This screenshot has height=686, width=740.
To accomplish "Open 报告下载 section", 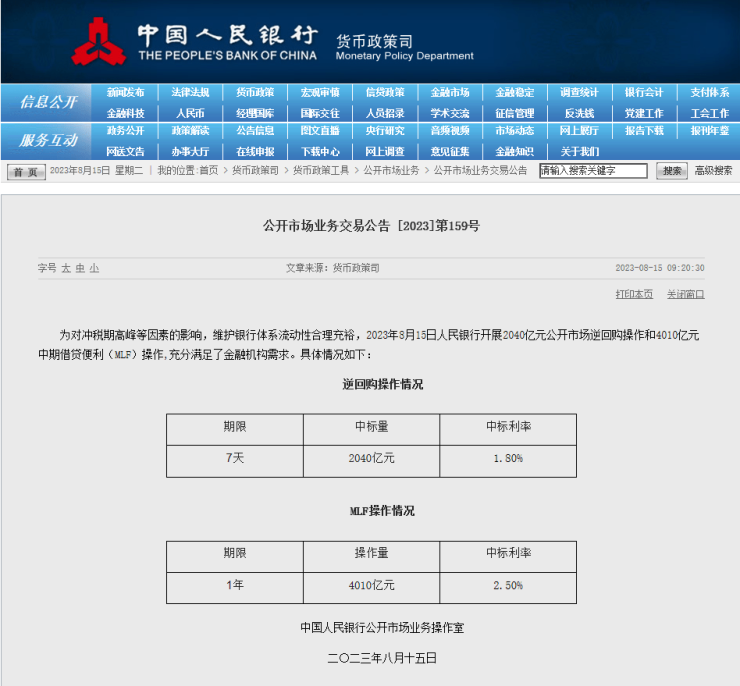I will click(x=644, y=131).
